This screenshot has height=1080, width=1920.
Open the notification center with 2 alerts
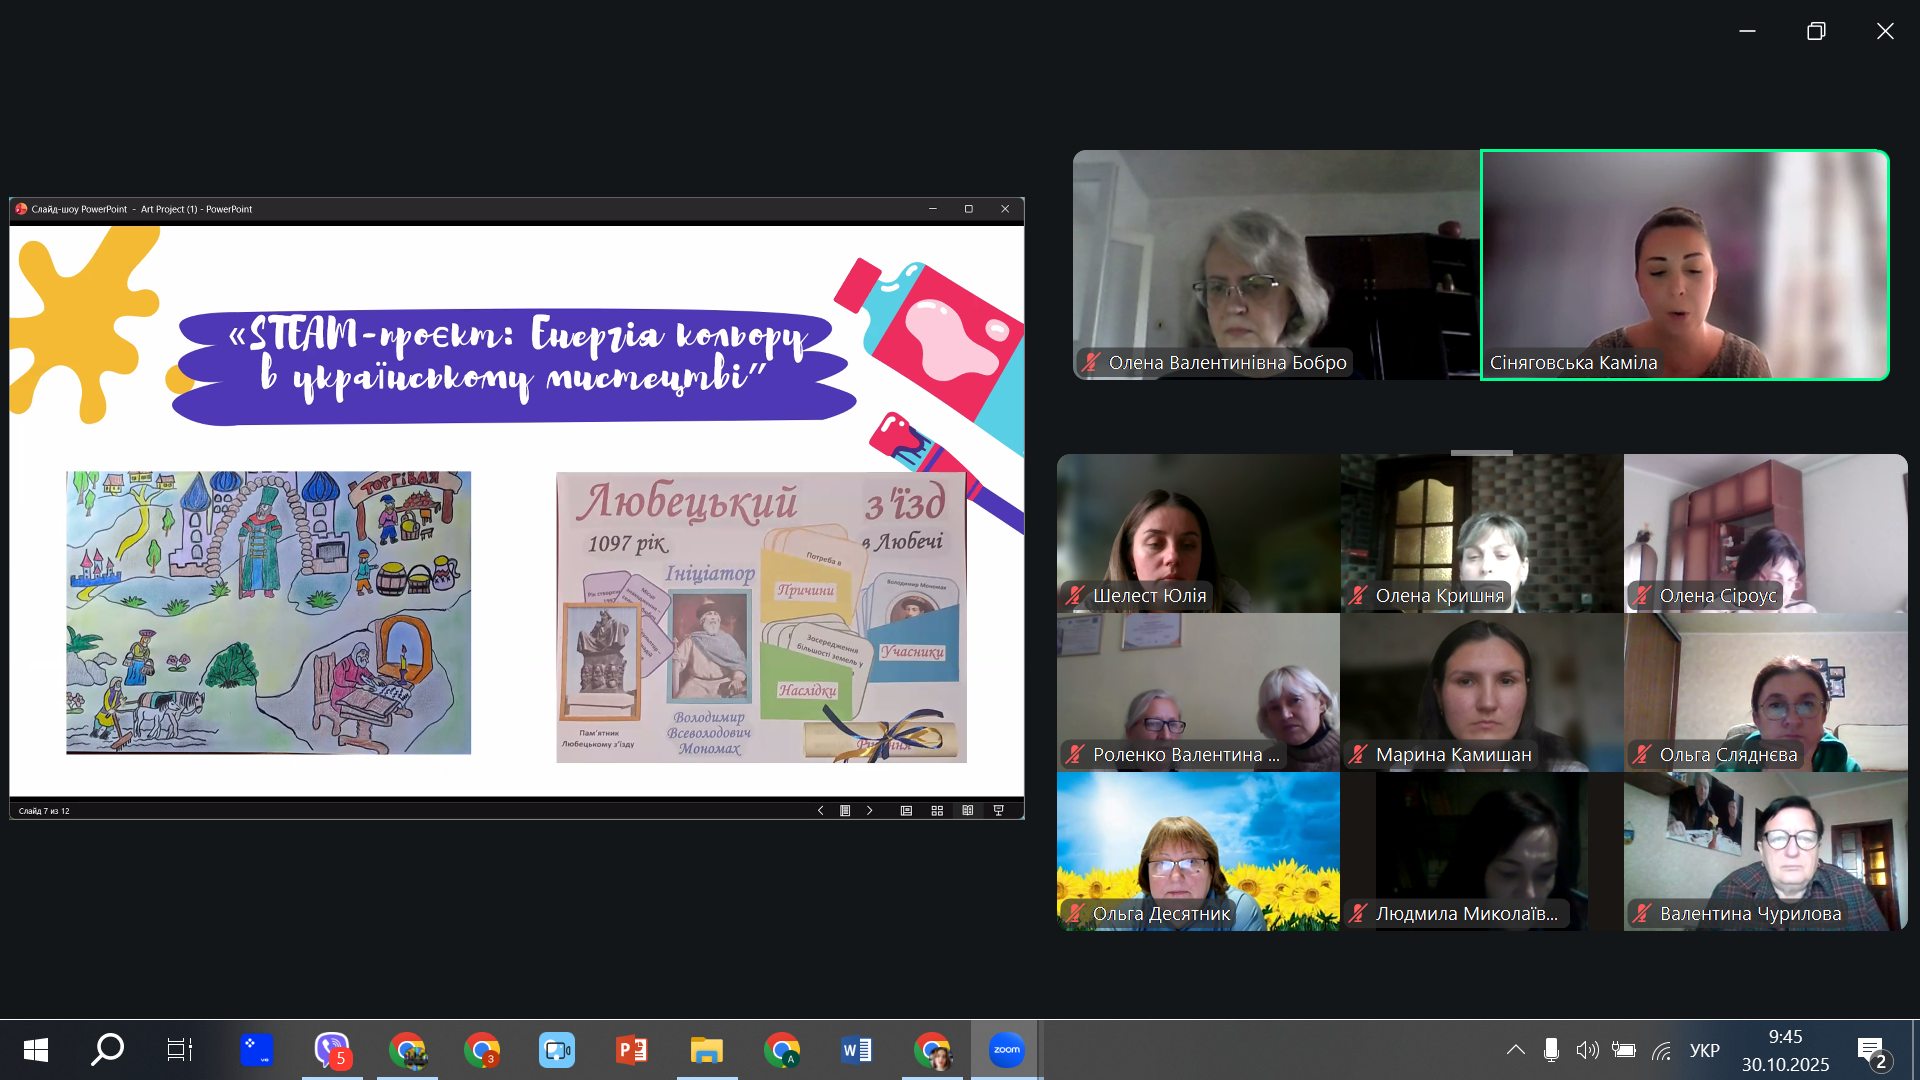pos(1871,1050)
